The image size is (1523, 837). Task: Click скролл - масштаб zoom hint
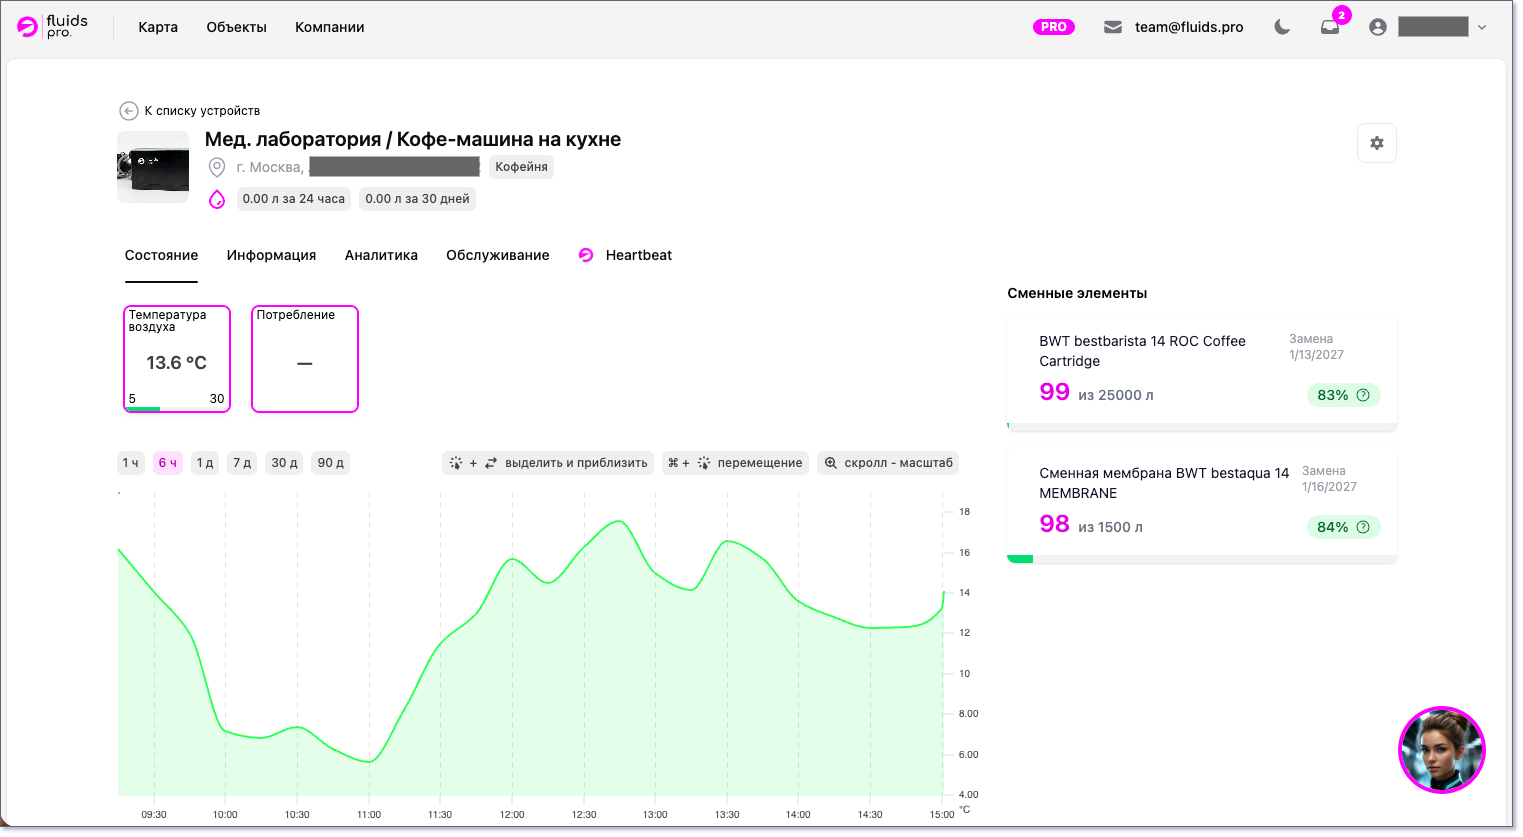point(888,463)
